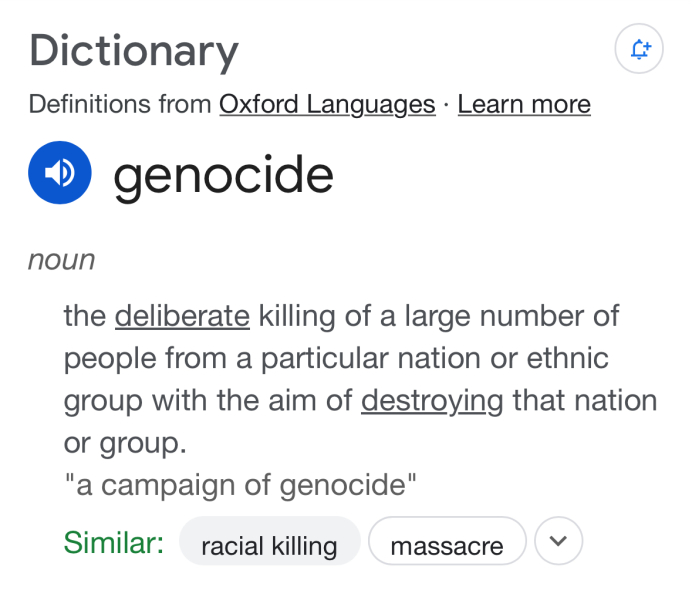Open the Oxford Languages link

[327, 104]
